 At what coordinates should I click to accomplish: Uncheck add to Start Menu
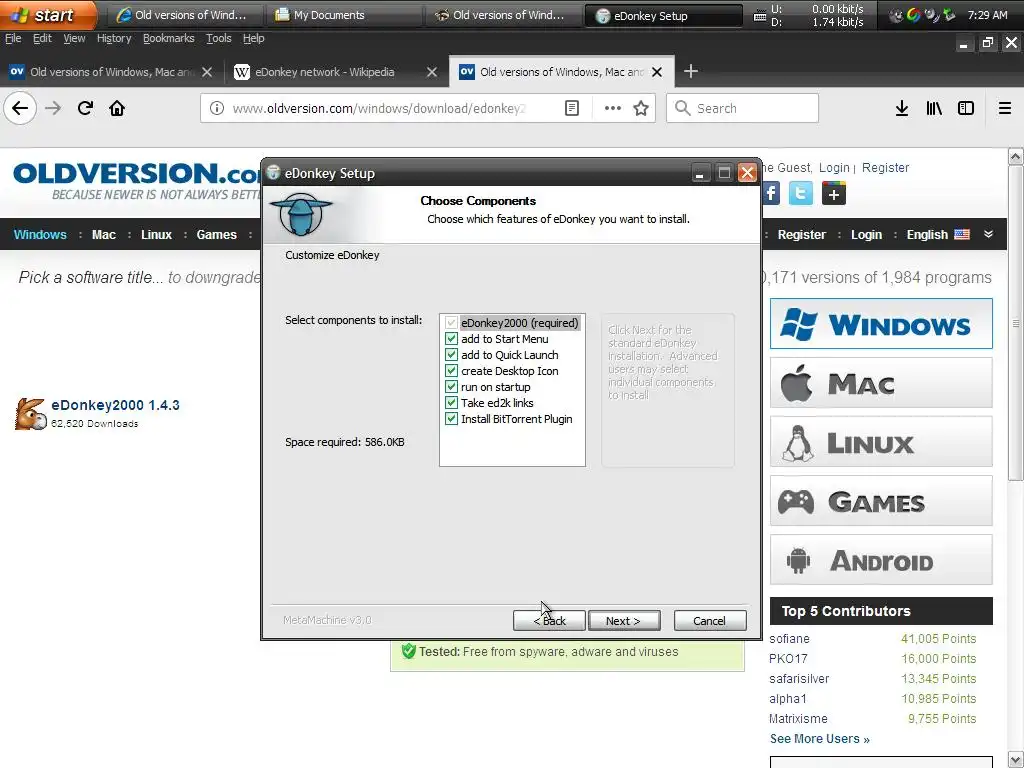[x=451, y=339]
